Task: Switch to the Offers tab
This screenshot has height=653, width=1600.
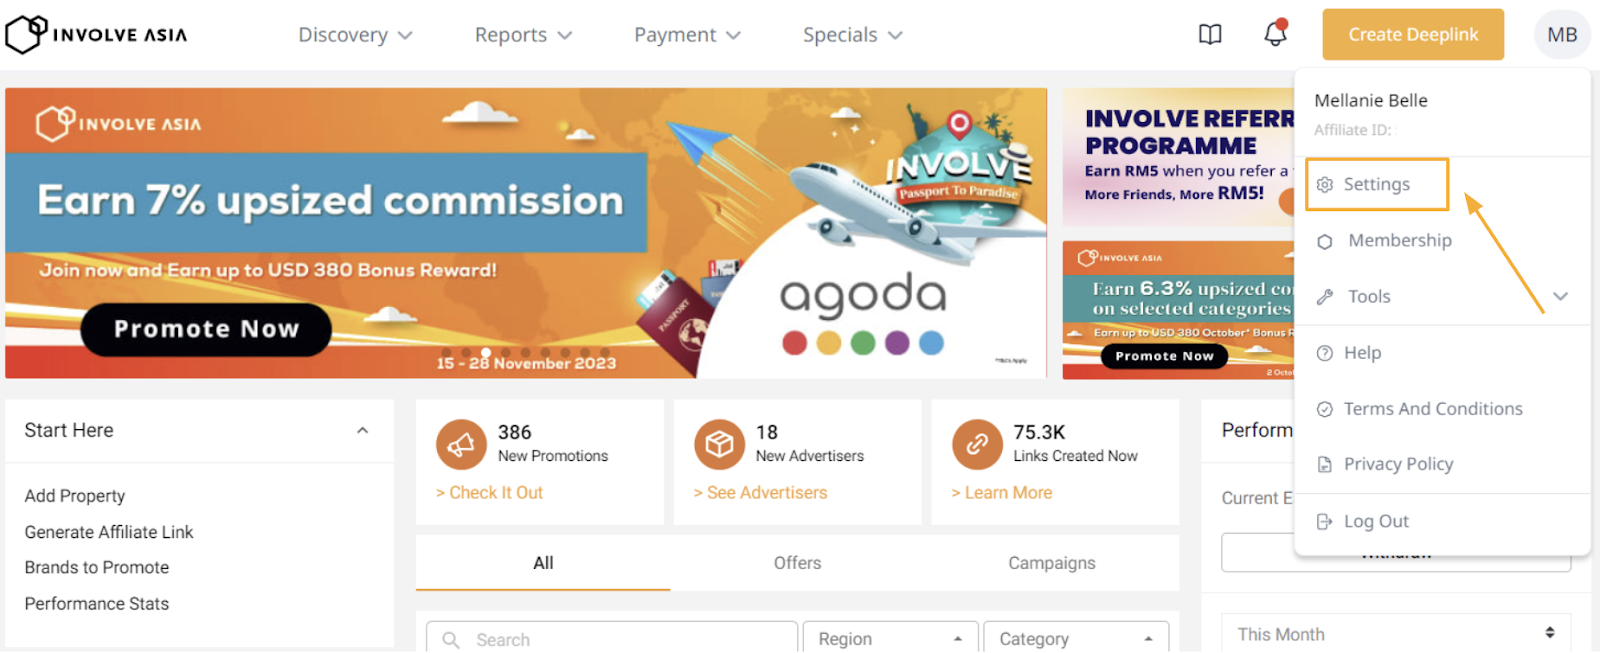Action: [x=797, y=563]
